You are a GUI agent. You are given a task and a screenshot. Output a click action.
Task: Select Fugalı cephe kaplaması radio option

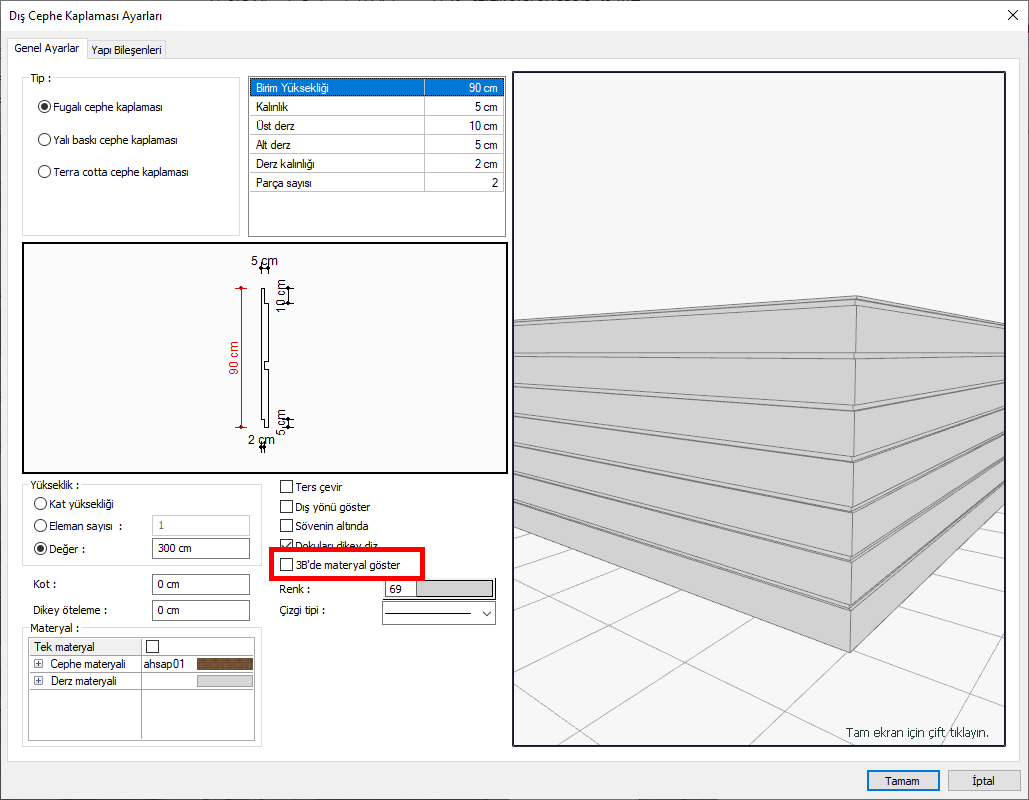click(x=44, y=107)
